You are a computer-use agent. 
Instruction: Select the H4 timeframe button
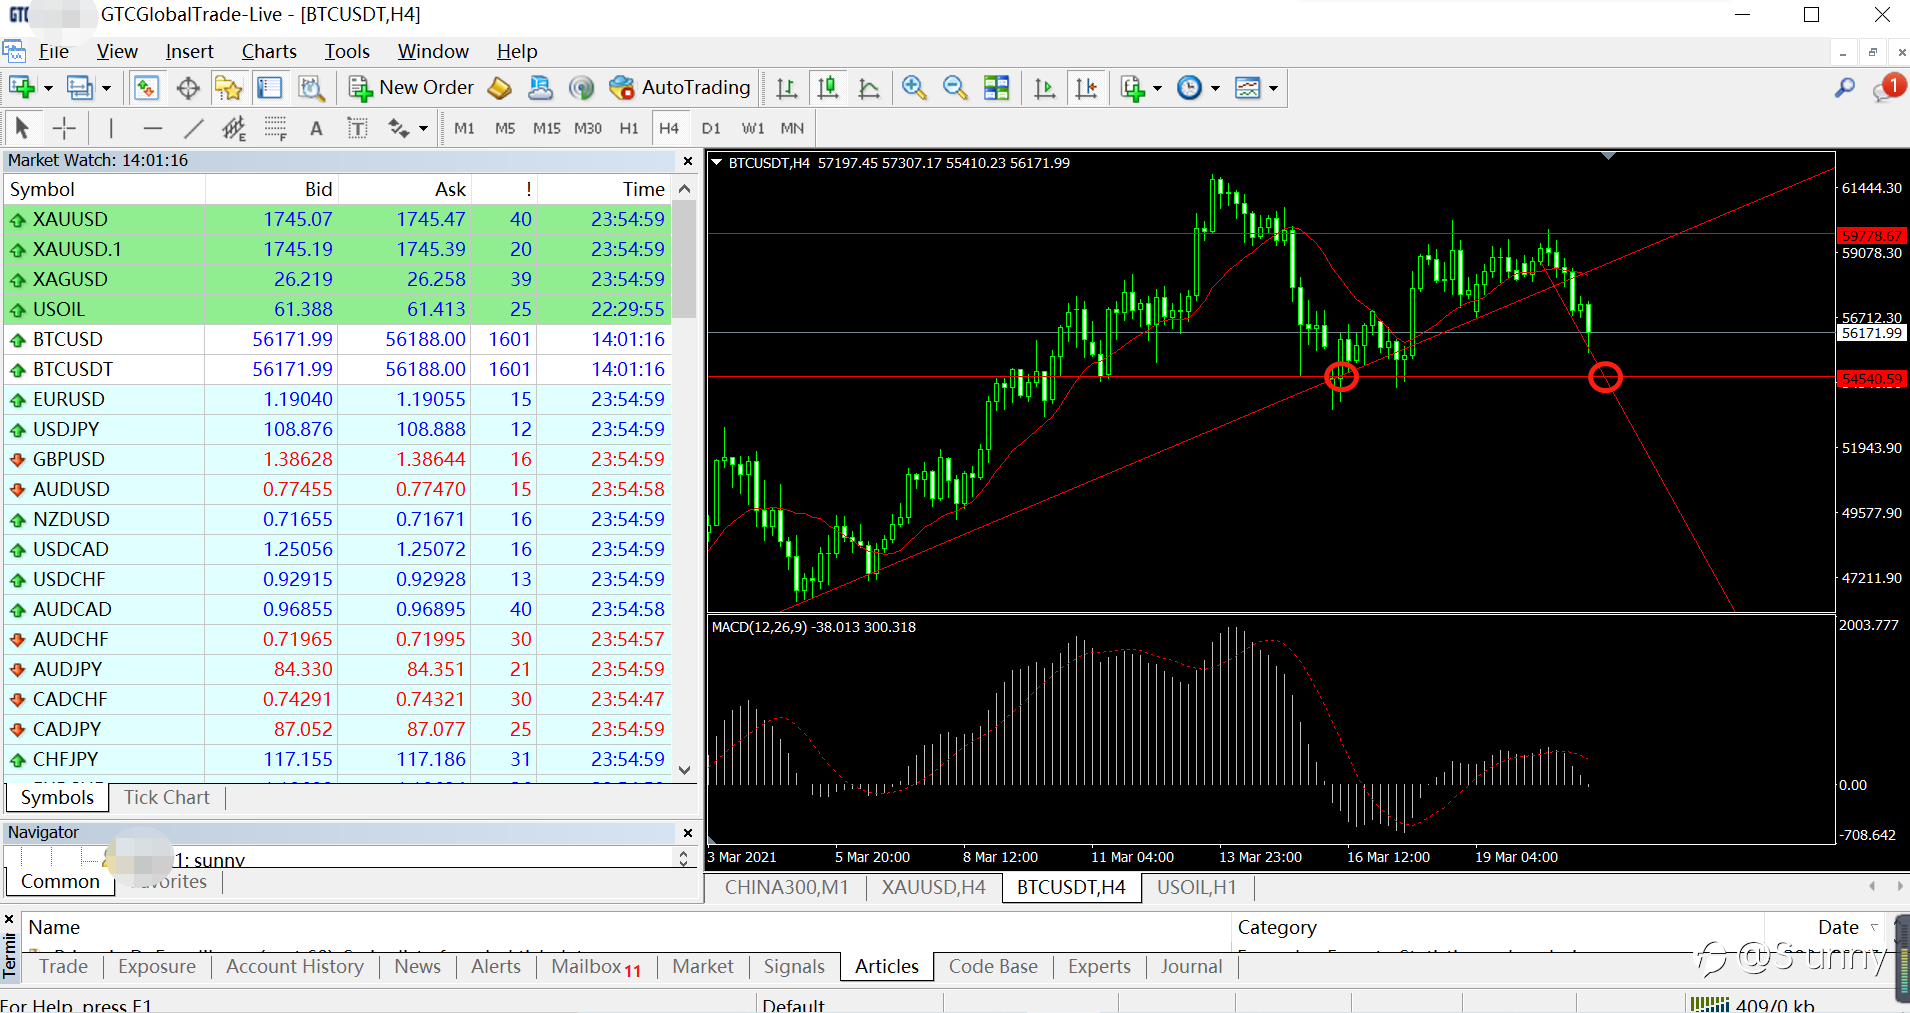click(669, 128)
